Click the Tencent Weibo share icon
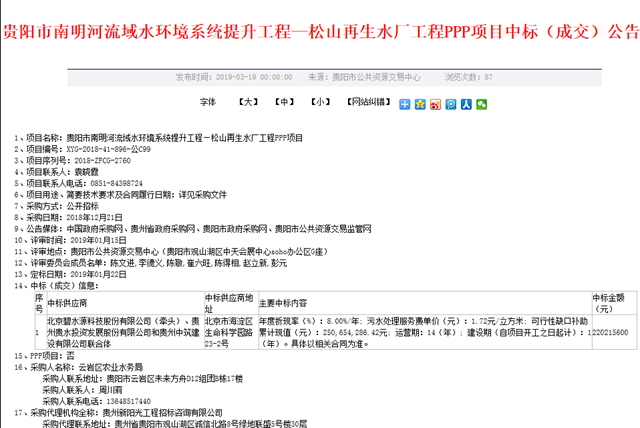 pos(451,103)
